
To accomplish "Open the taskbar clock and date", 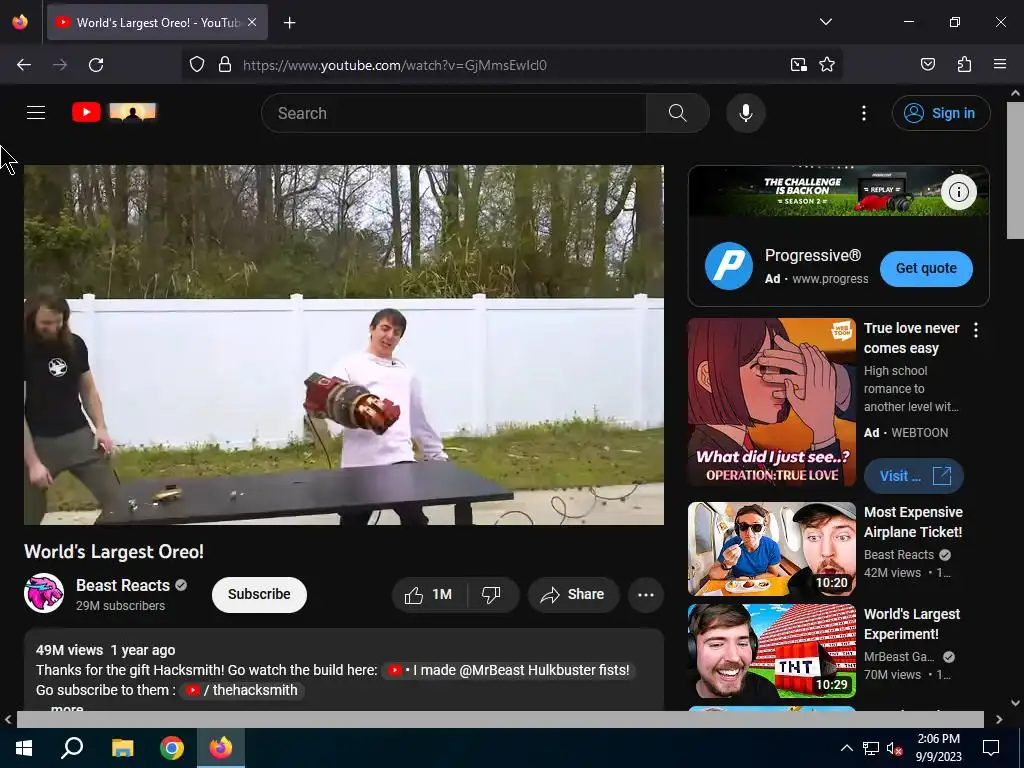I will (x=938, y=748).
